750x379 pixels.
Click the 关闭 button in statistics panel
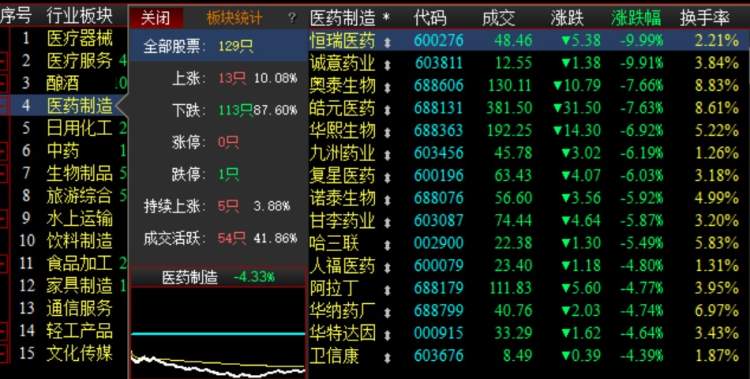point(156,18)
